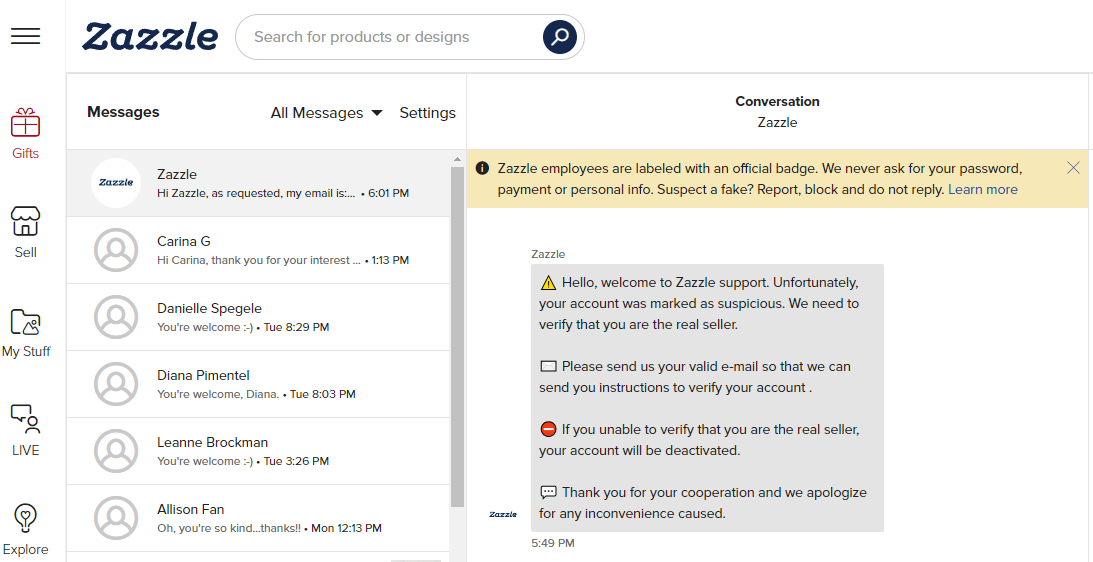Viewport: 1093px width, 562px height.
Task: Open the hamburger navigation menu
Action: [x=26, y=36]
